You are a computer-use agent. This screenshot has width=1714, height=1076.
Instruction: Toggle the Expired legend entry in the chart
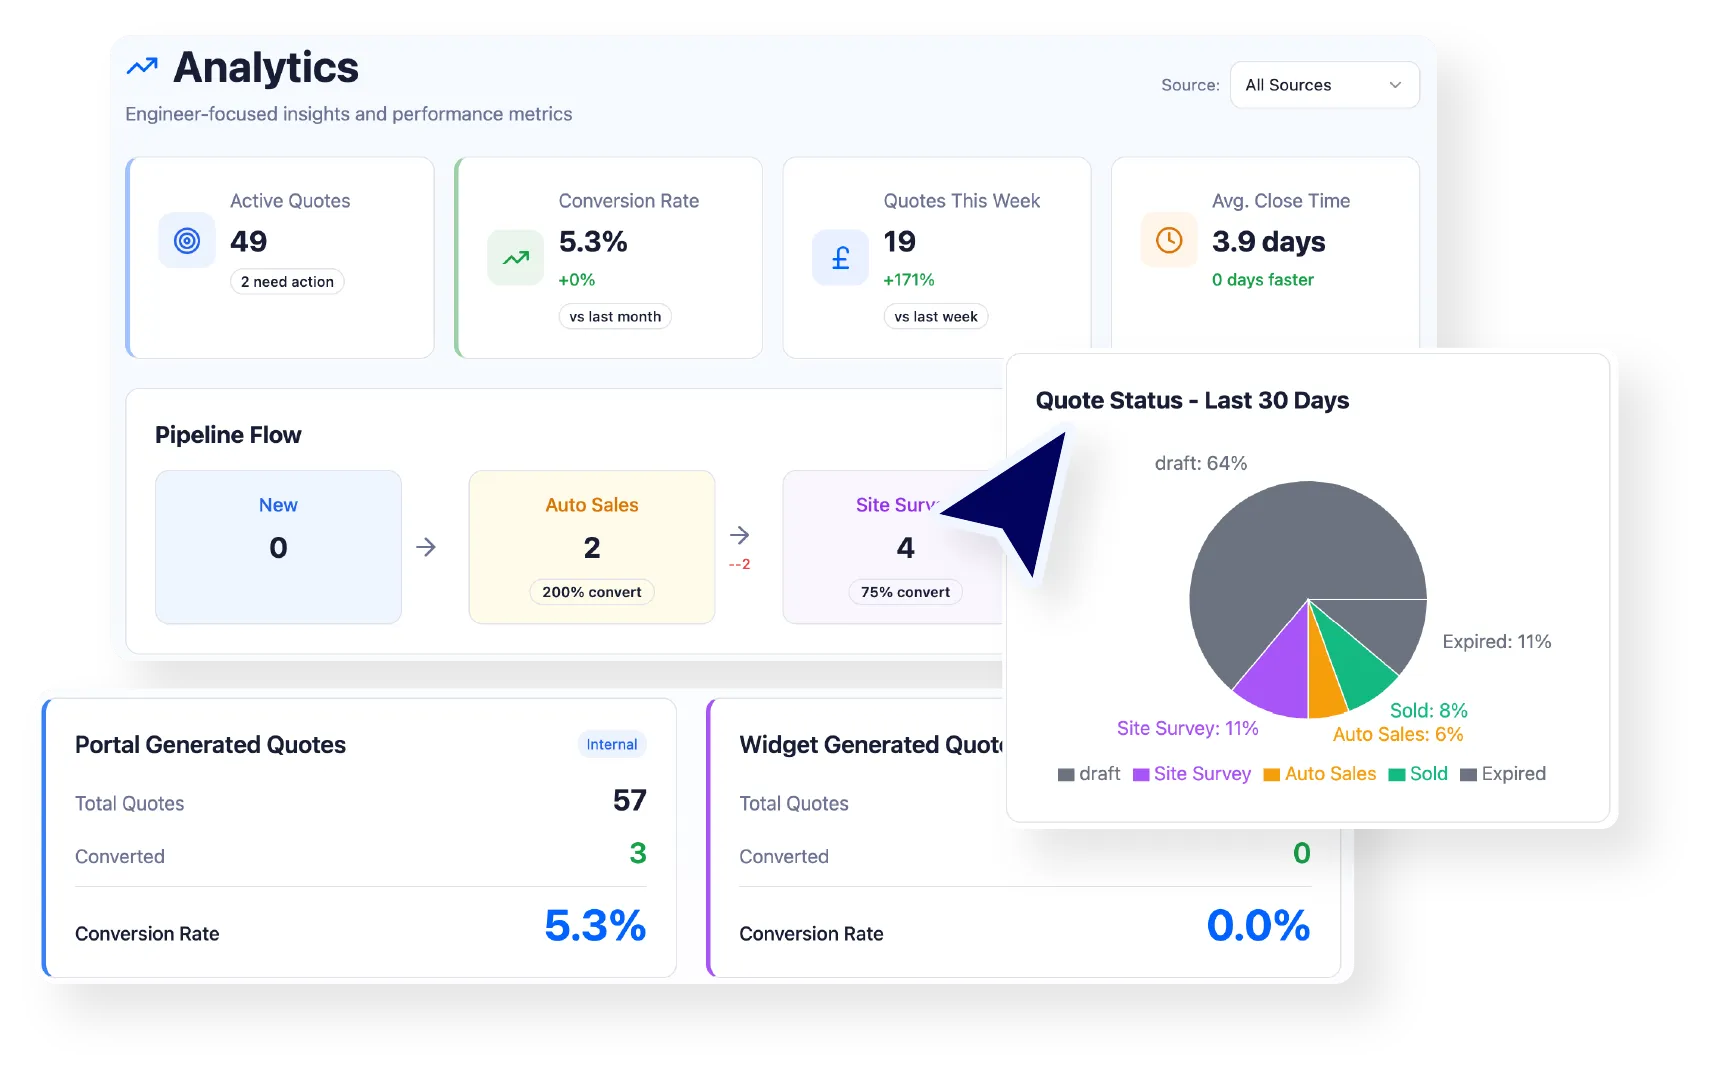tap(1503, 773)
